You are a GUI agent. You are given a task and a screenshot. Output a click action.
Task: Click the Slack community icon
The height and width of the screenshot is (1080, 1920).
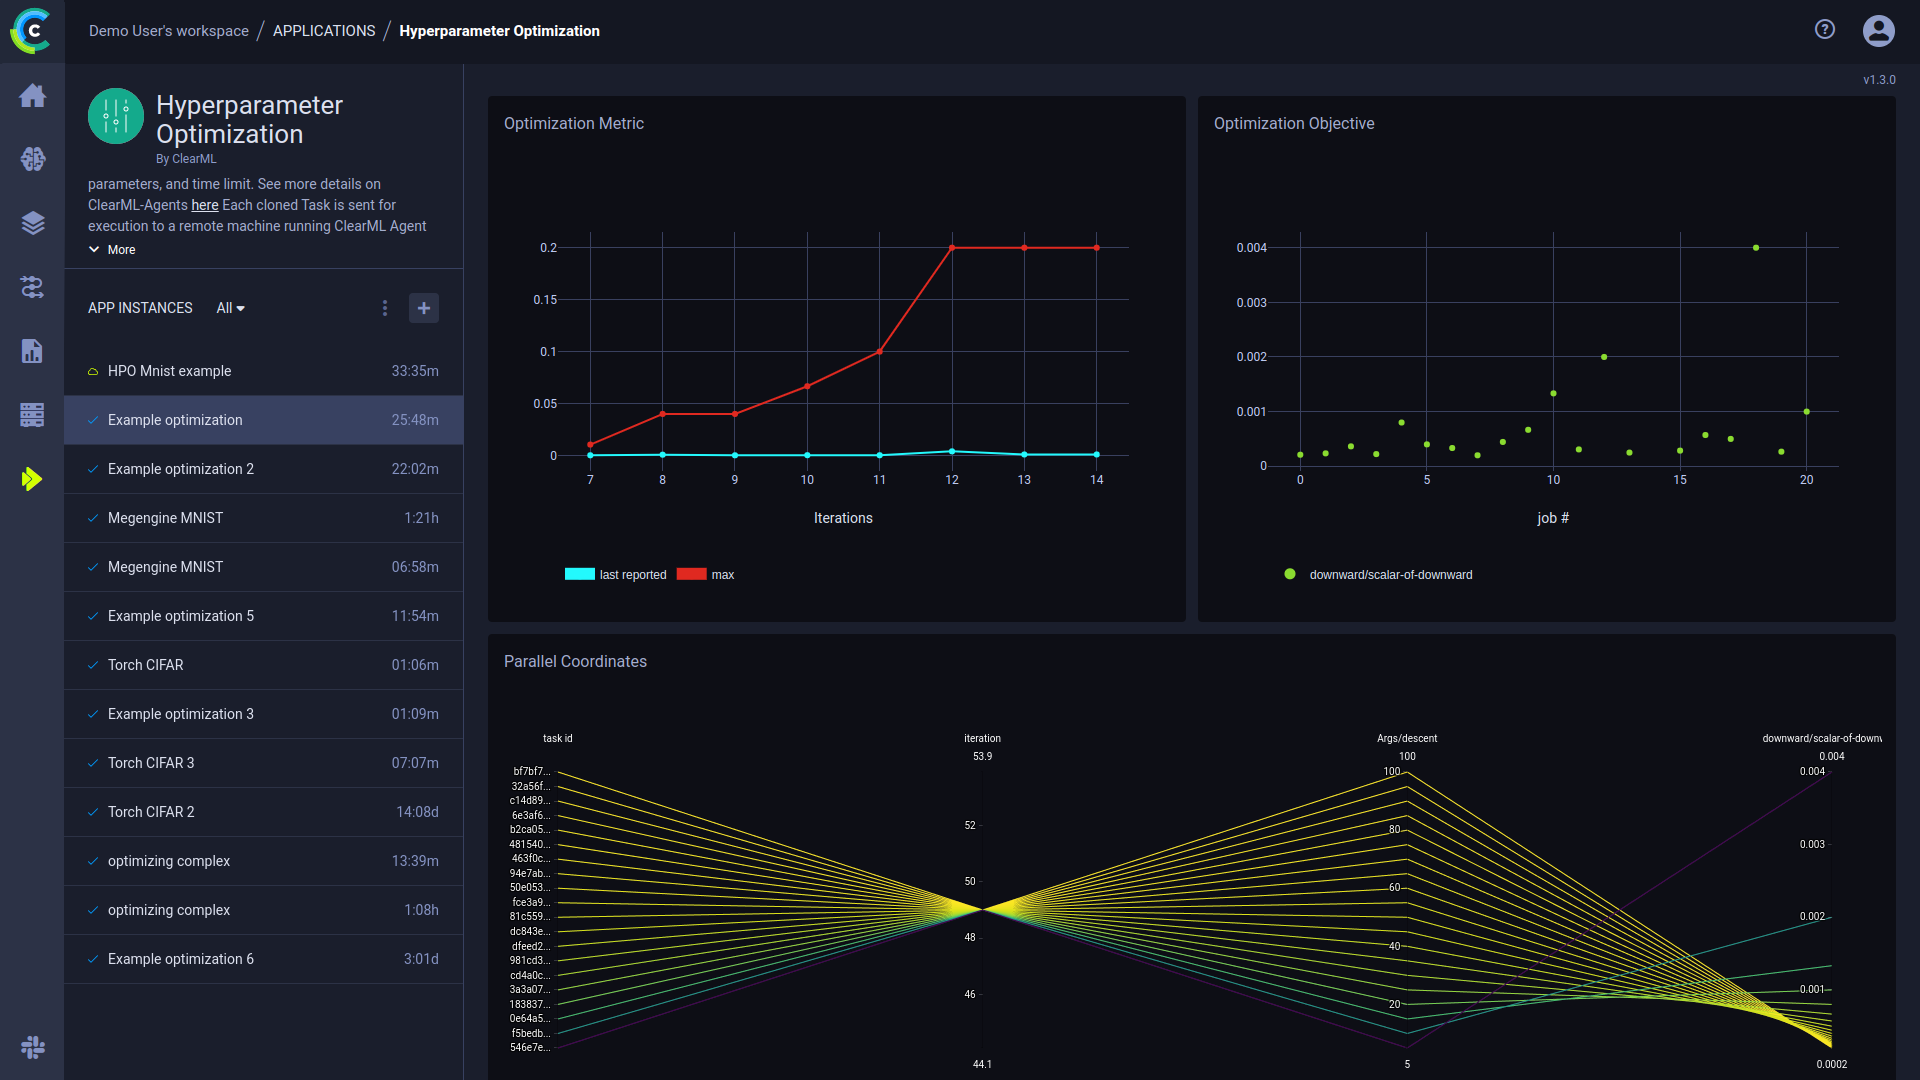pos(32,1047)
